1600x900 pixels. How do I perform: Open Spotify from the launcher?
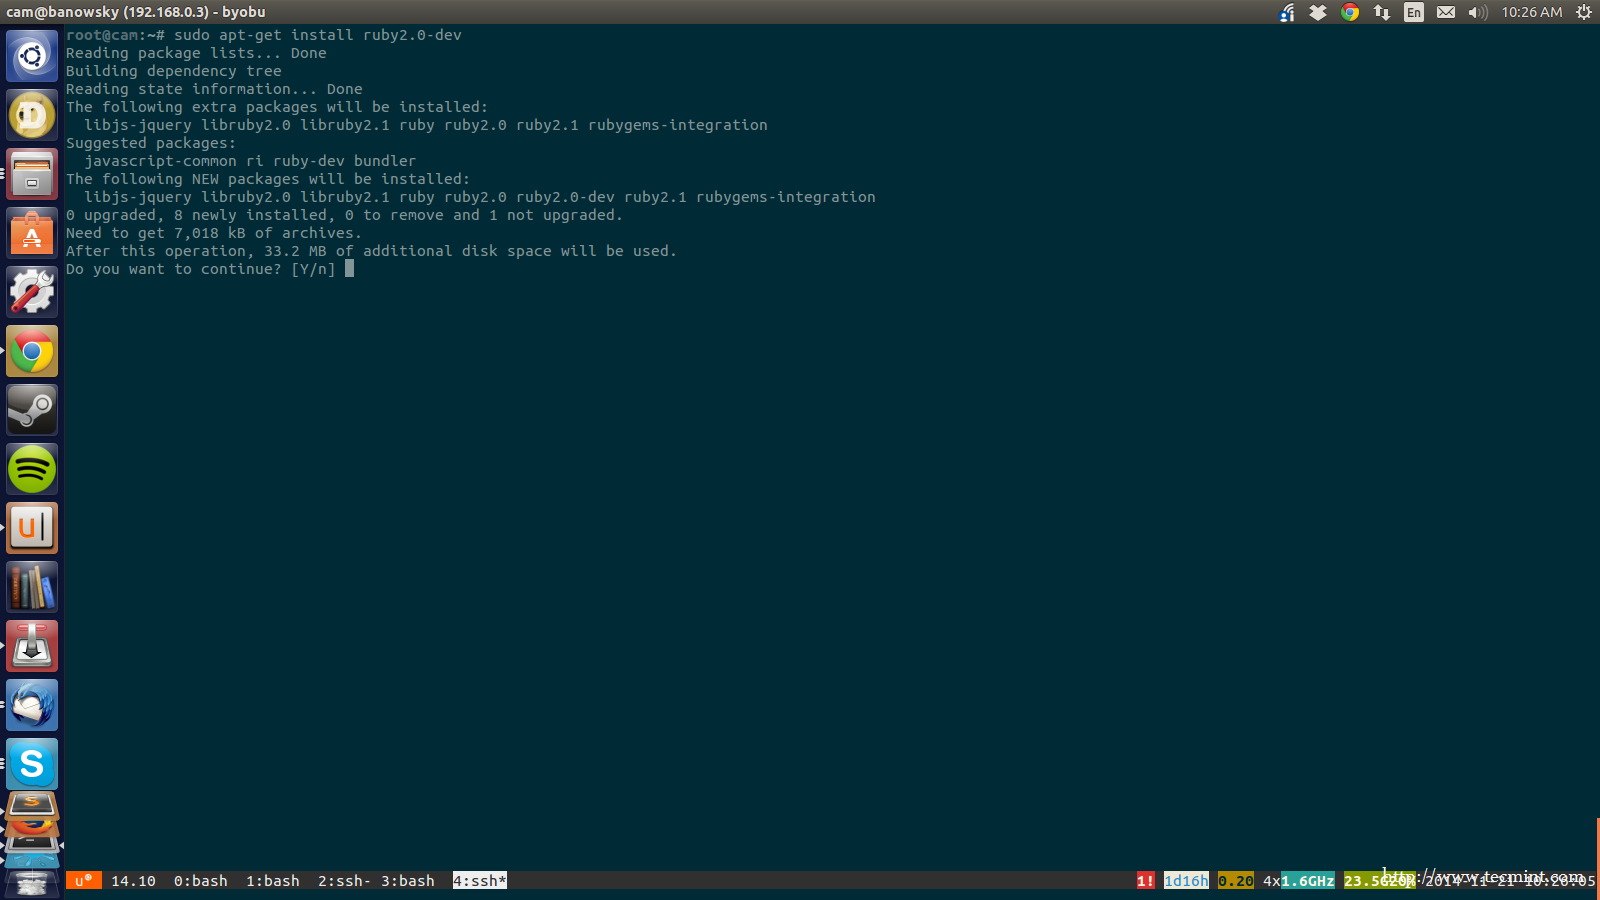[32, 469]
